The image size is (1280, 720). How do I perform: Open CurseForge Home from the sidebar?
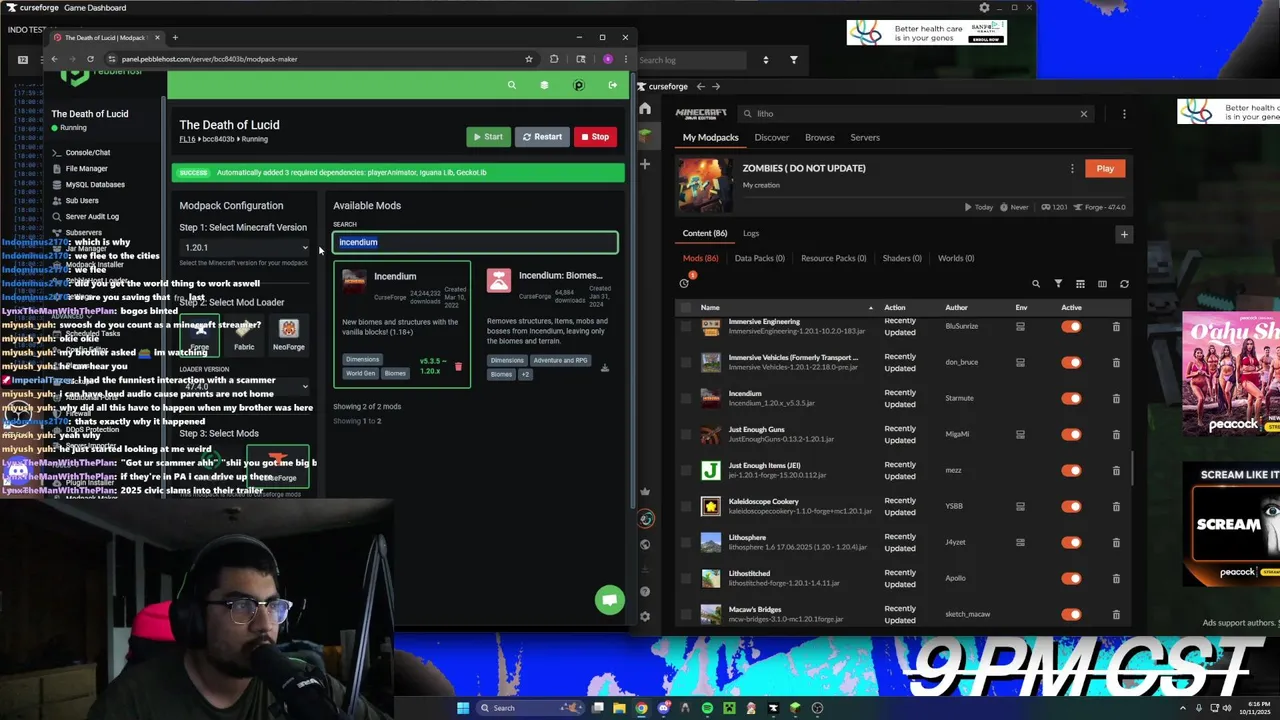coord(645,109)
